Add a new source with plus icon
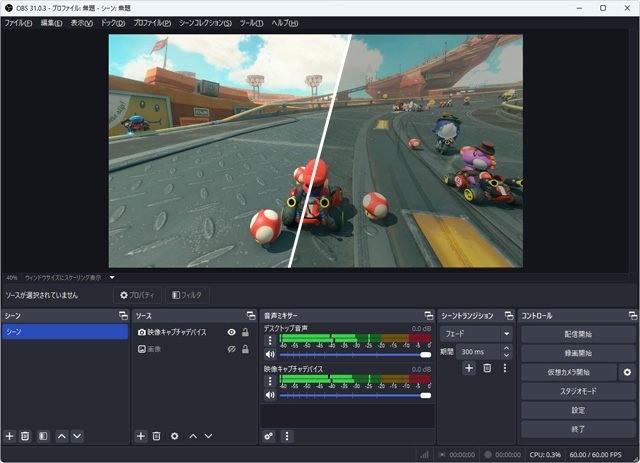640x463 pixels. (141, 436)
